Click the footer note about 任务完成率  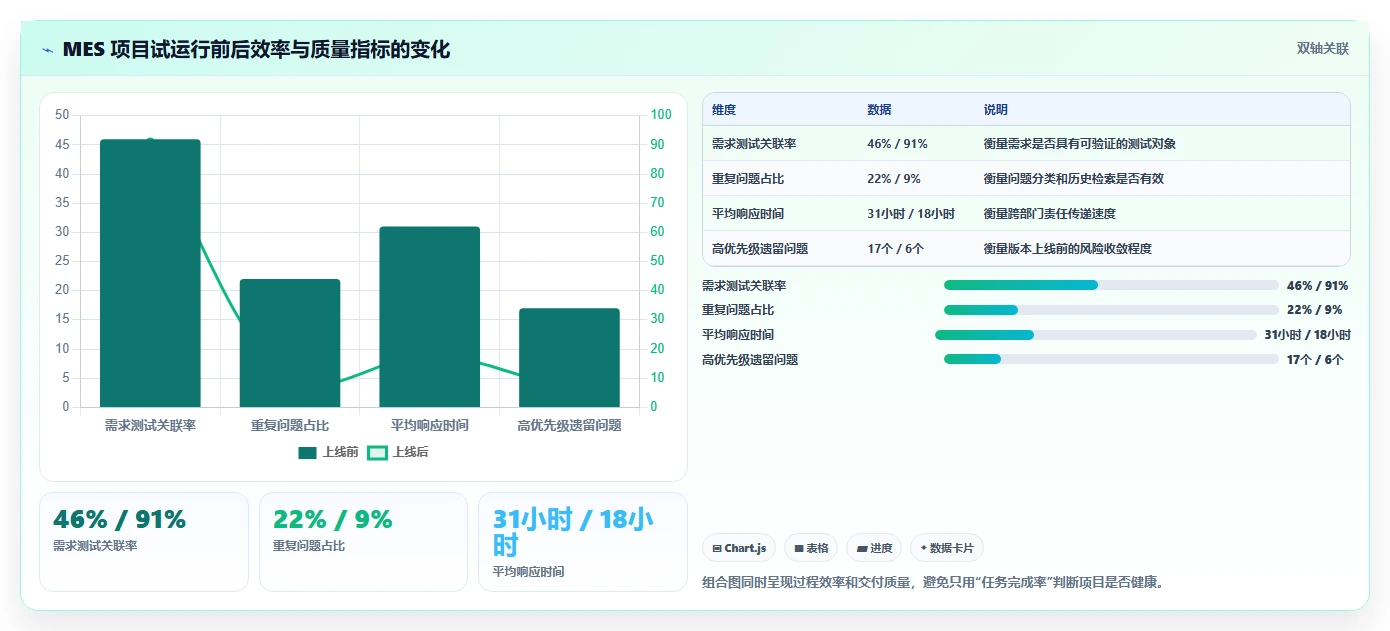point(934,583)
